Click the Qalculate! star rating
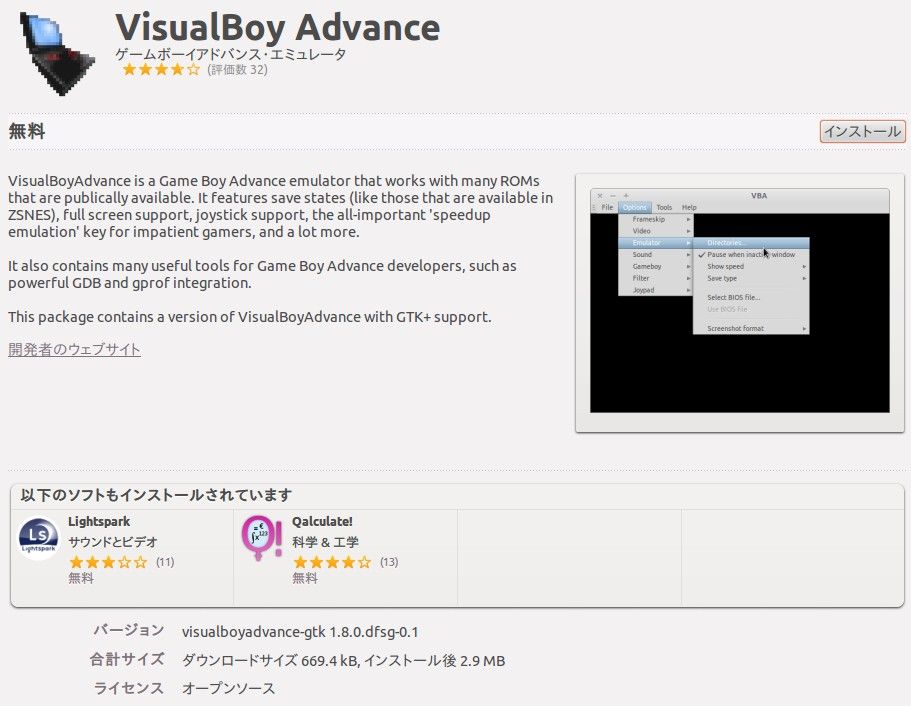911x706 pixels. [332, 562]
